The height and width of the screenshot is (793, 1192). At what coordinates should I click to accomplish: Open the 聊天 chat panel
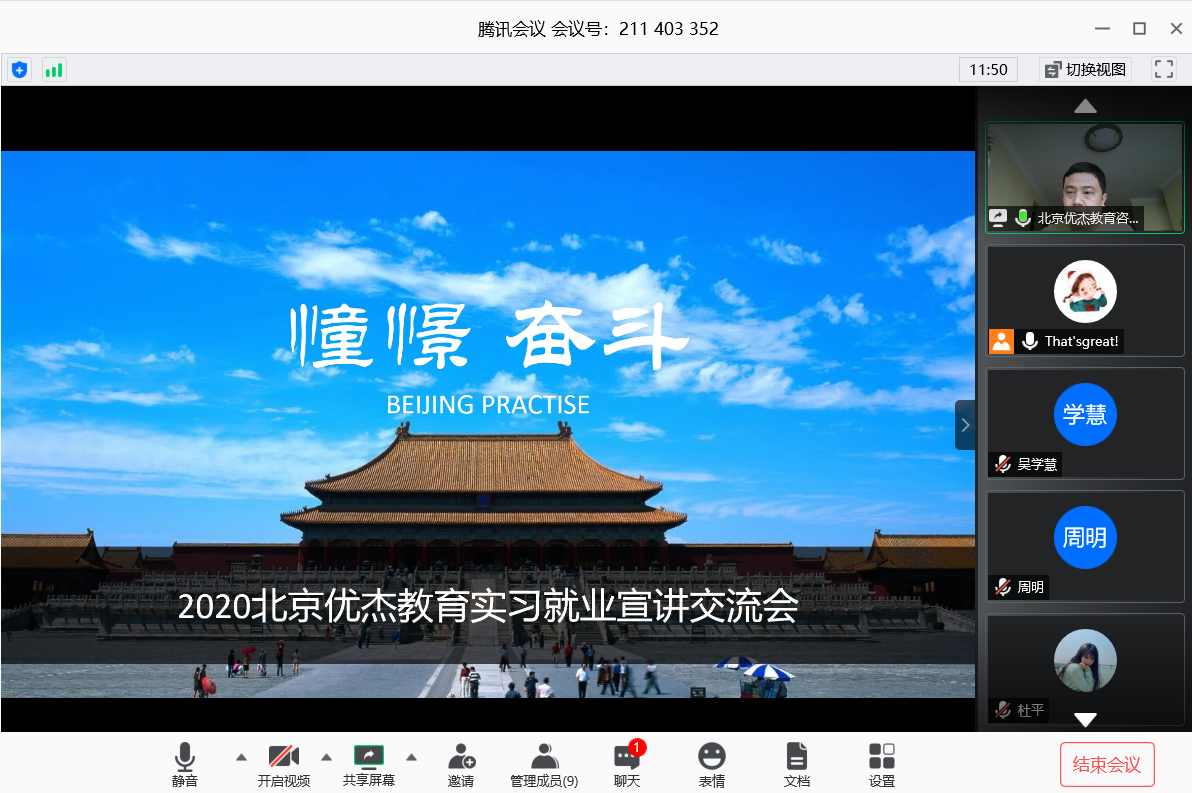coord(627,765)
